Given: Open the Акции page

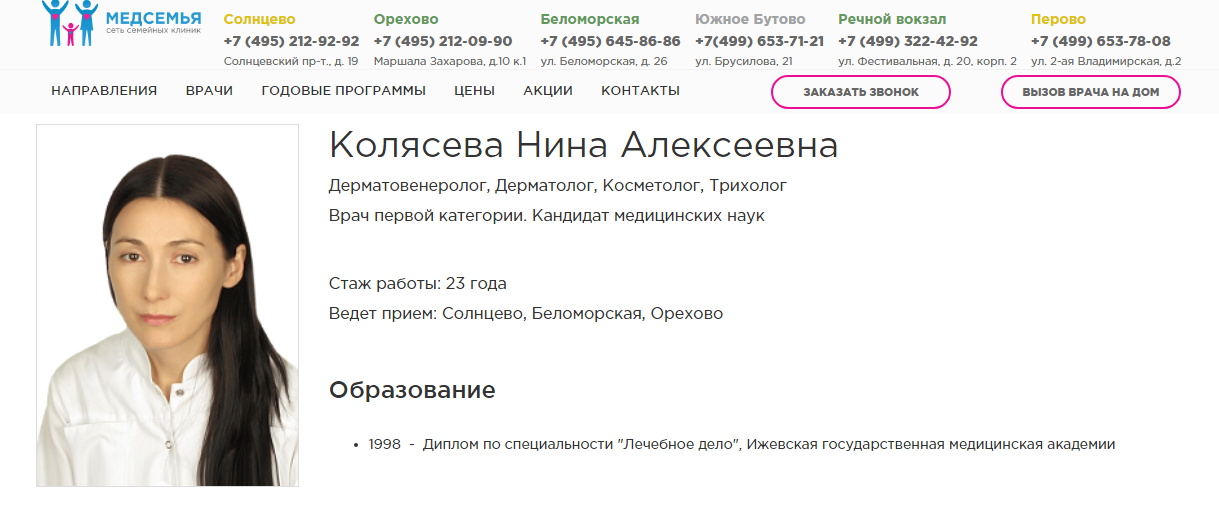Looking at the screenshot, I should pos(548,91).
